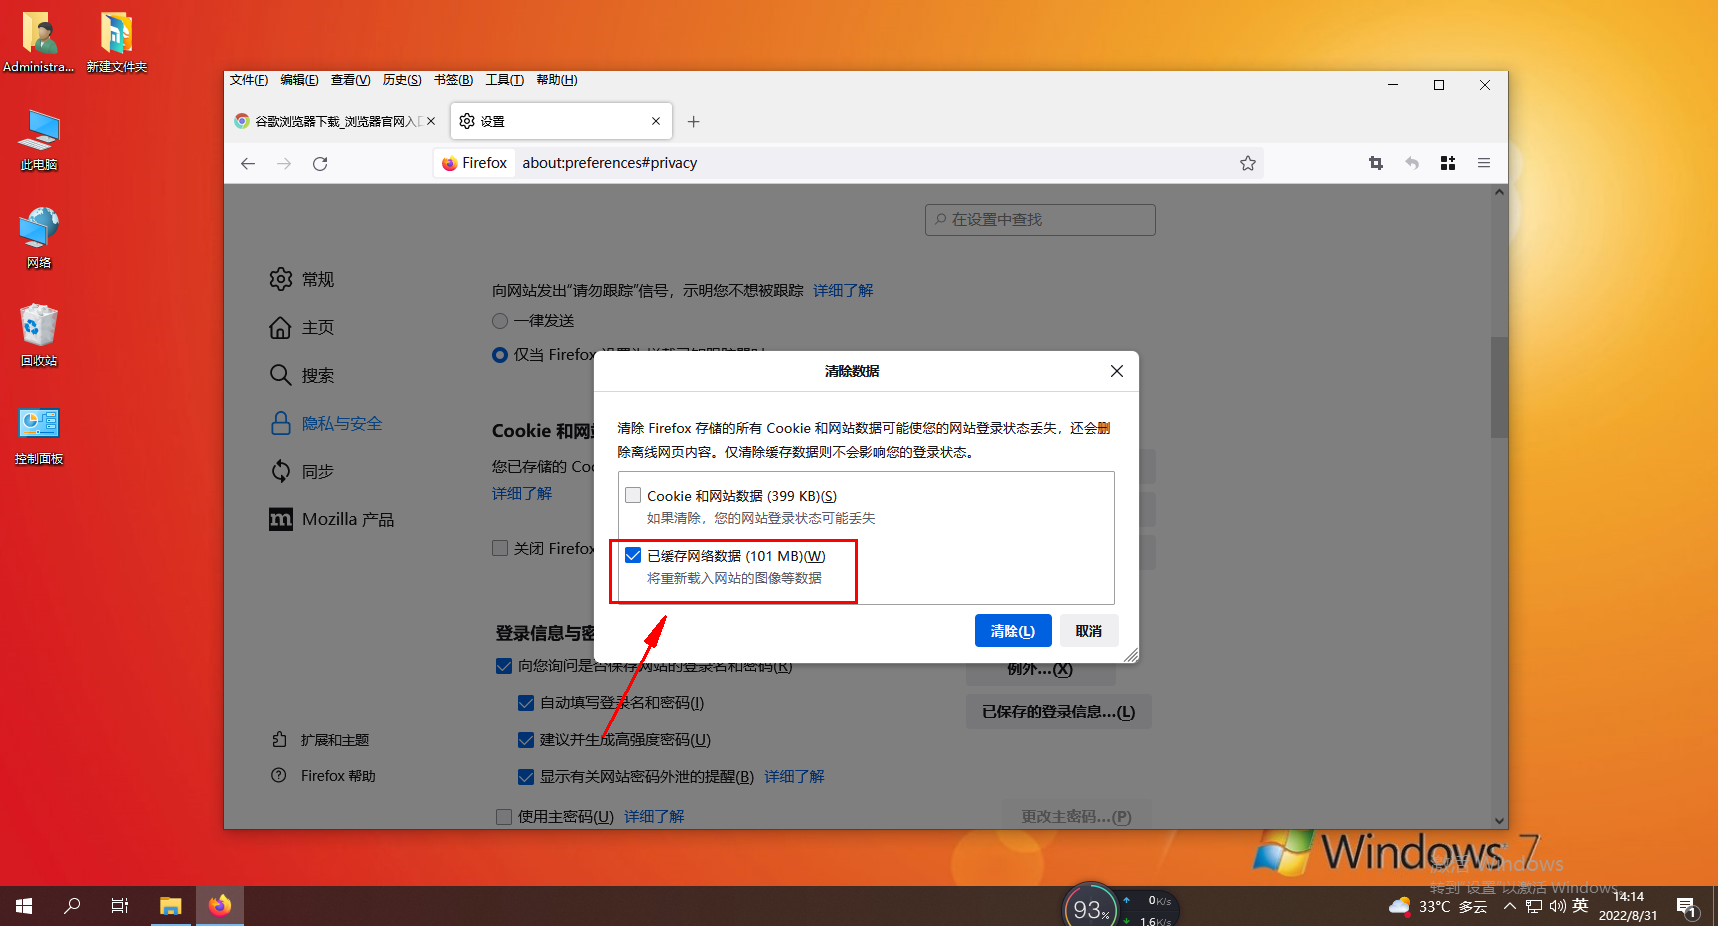Click the undo arrow toolbar icon
Viewport: 1718px width, 926px height.
coord(1412,163)
